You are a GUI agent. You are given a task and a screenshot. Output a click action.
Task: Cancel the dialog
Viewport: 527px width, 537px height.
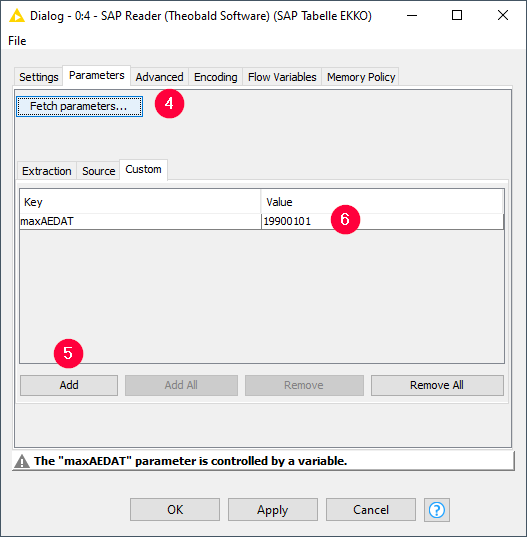point(371,510)
